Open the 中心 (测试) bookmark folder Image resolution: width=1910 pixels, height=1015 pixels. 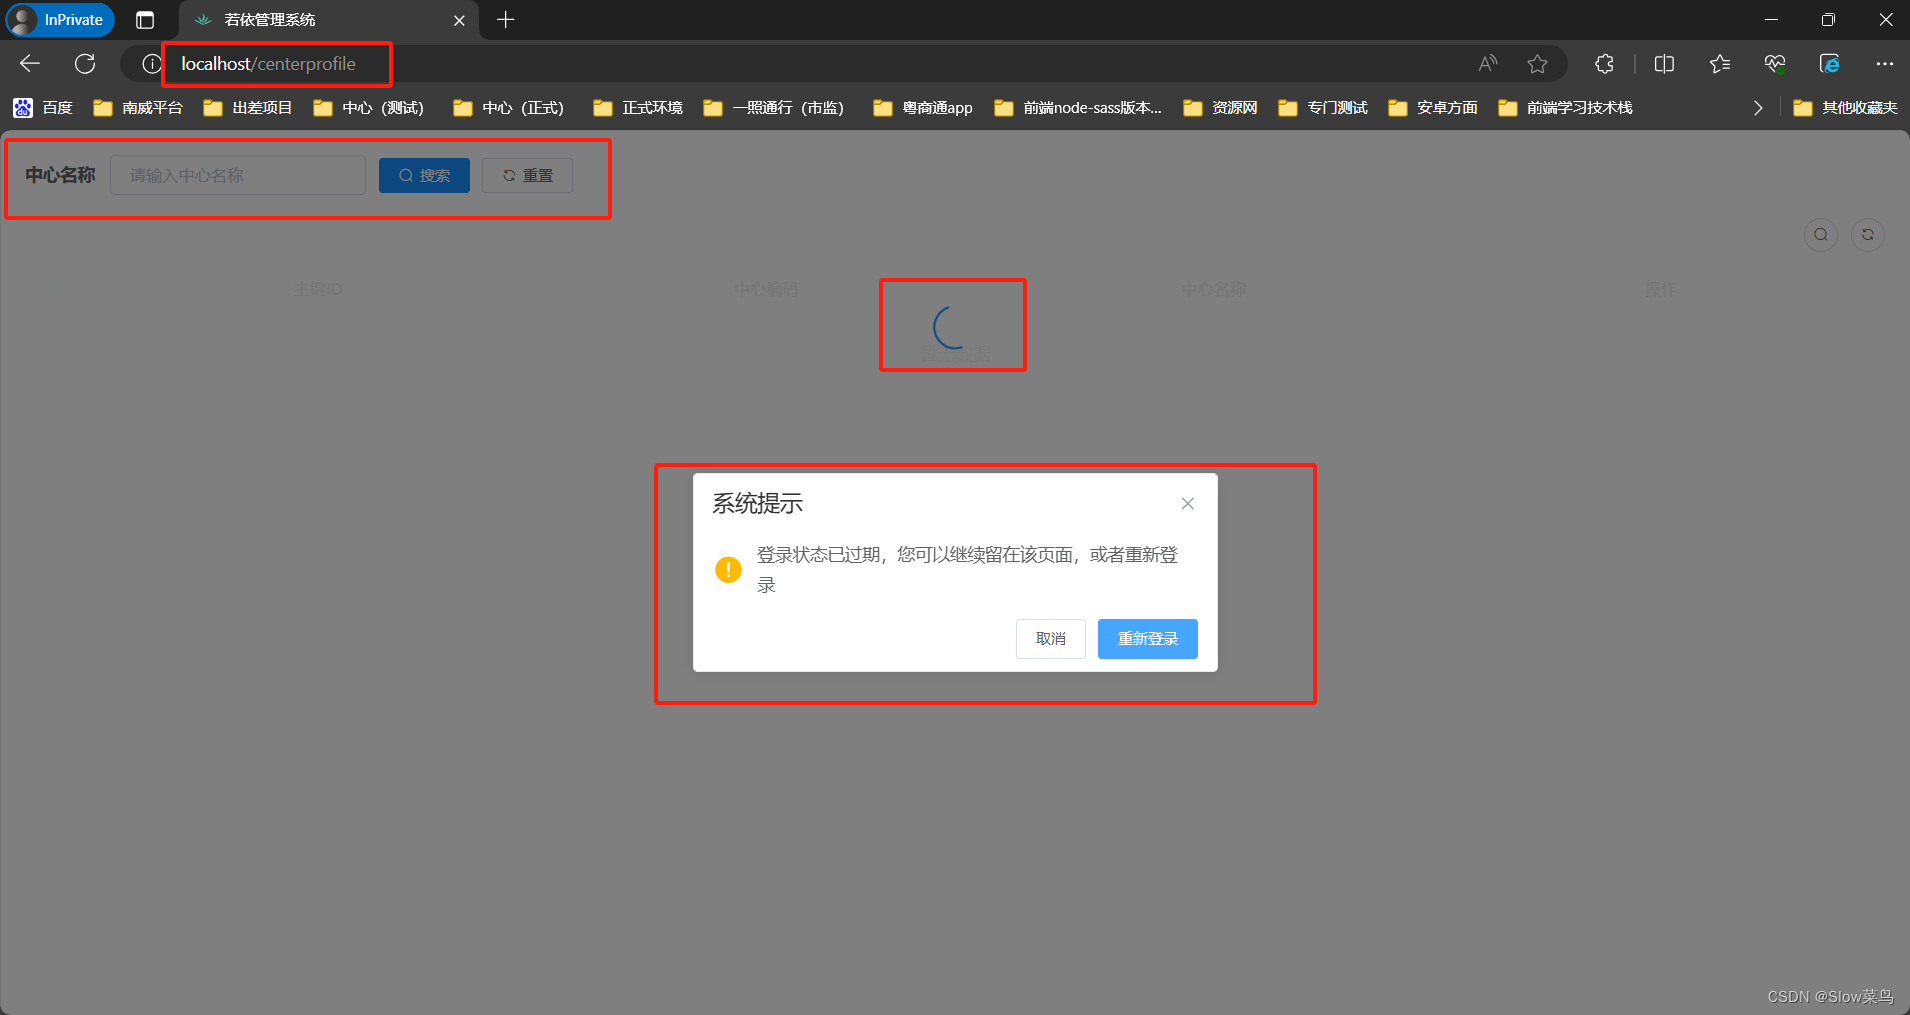(369, 108)
